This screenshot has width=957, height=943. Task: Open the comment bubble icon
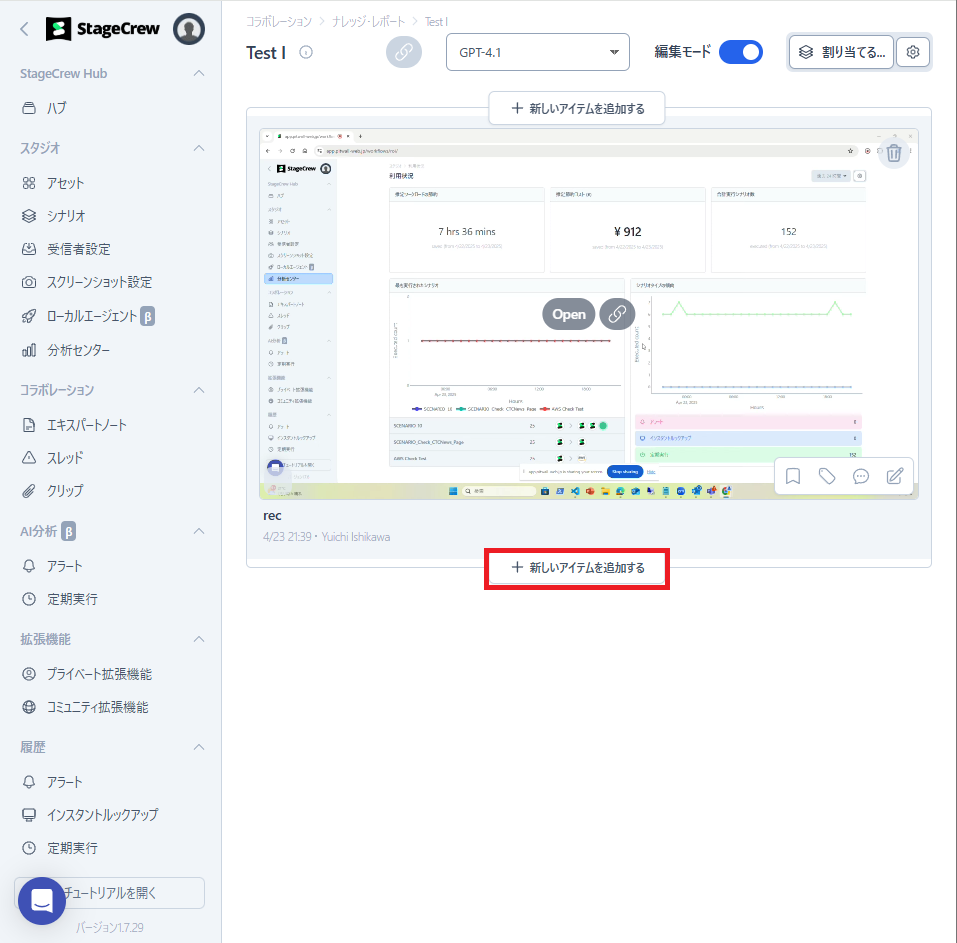point(861,476)
